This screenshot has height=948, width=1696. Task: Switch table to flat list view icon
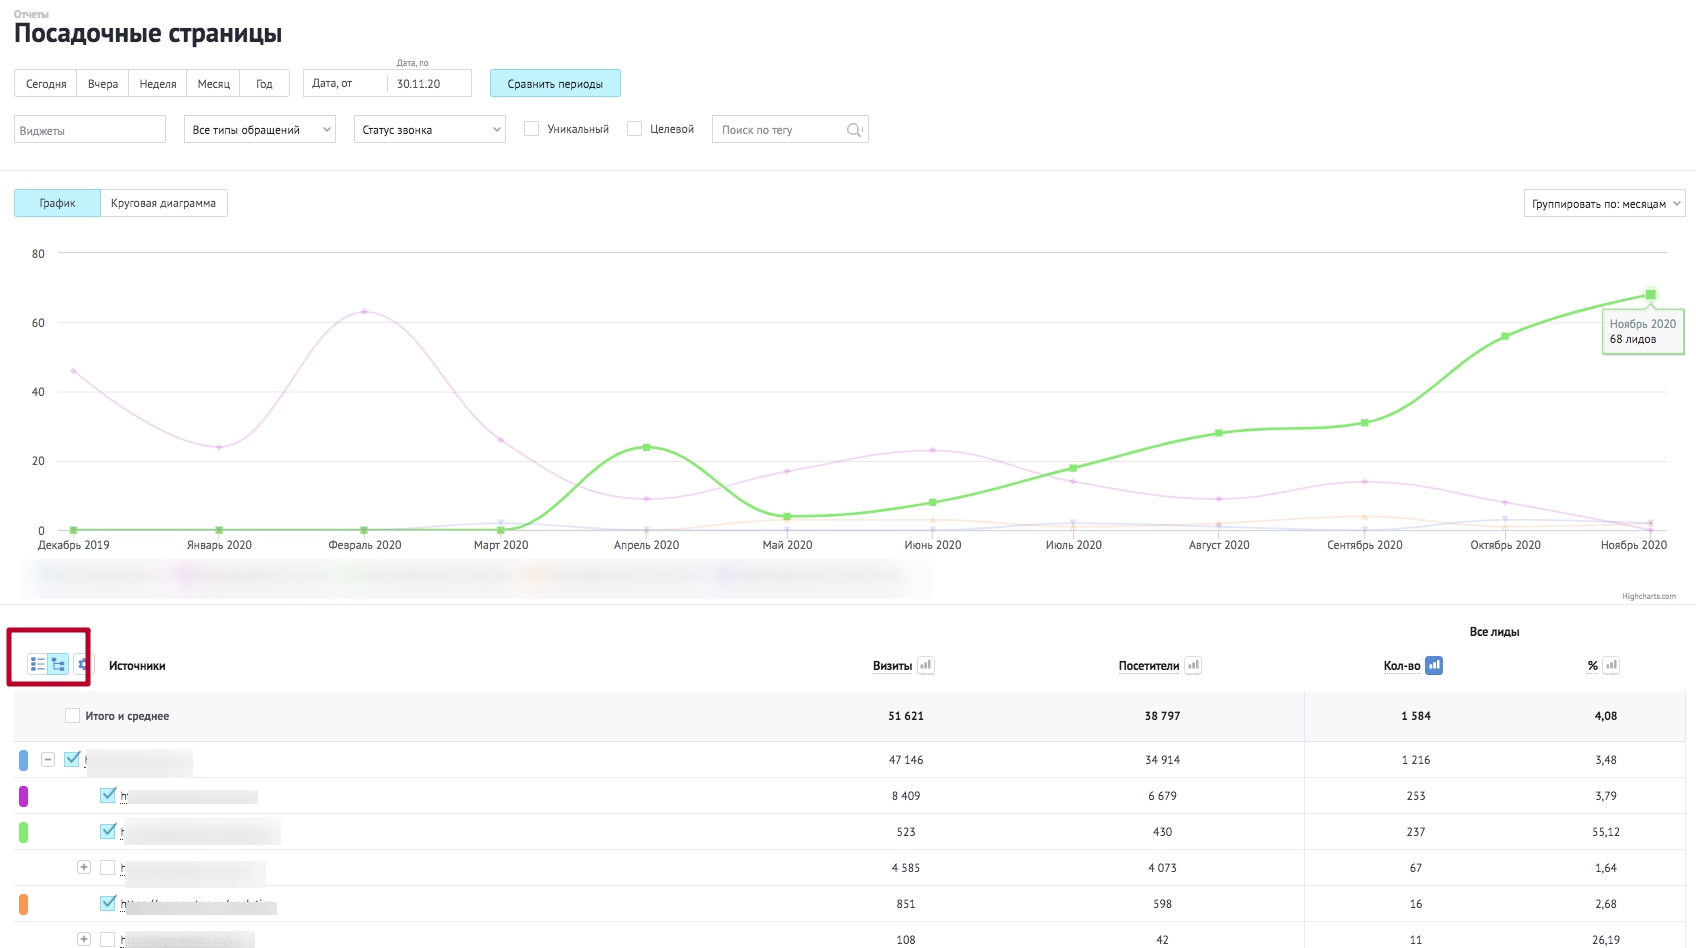click(38, 664)
